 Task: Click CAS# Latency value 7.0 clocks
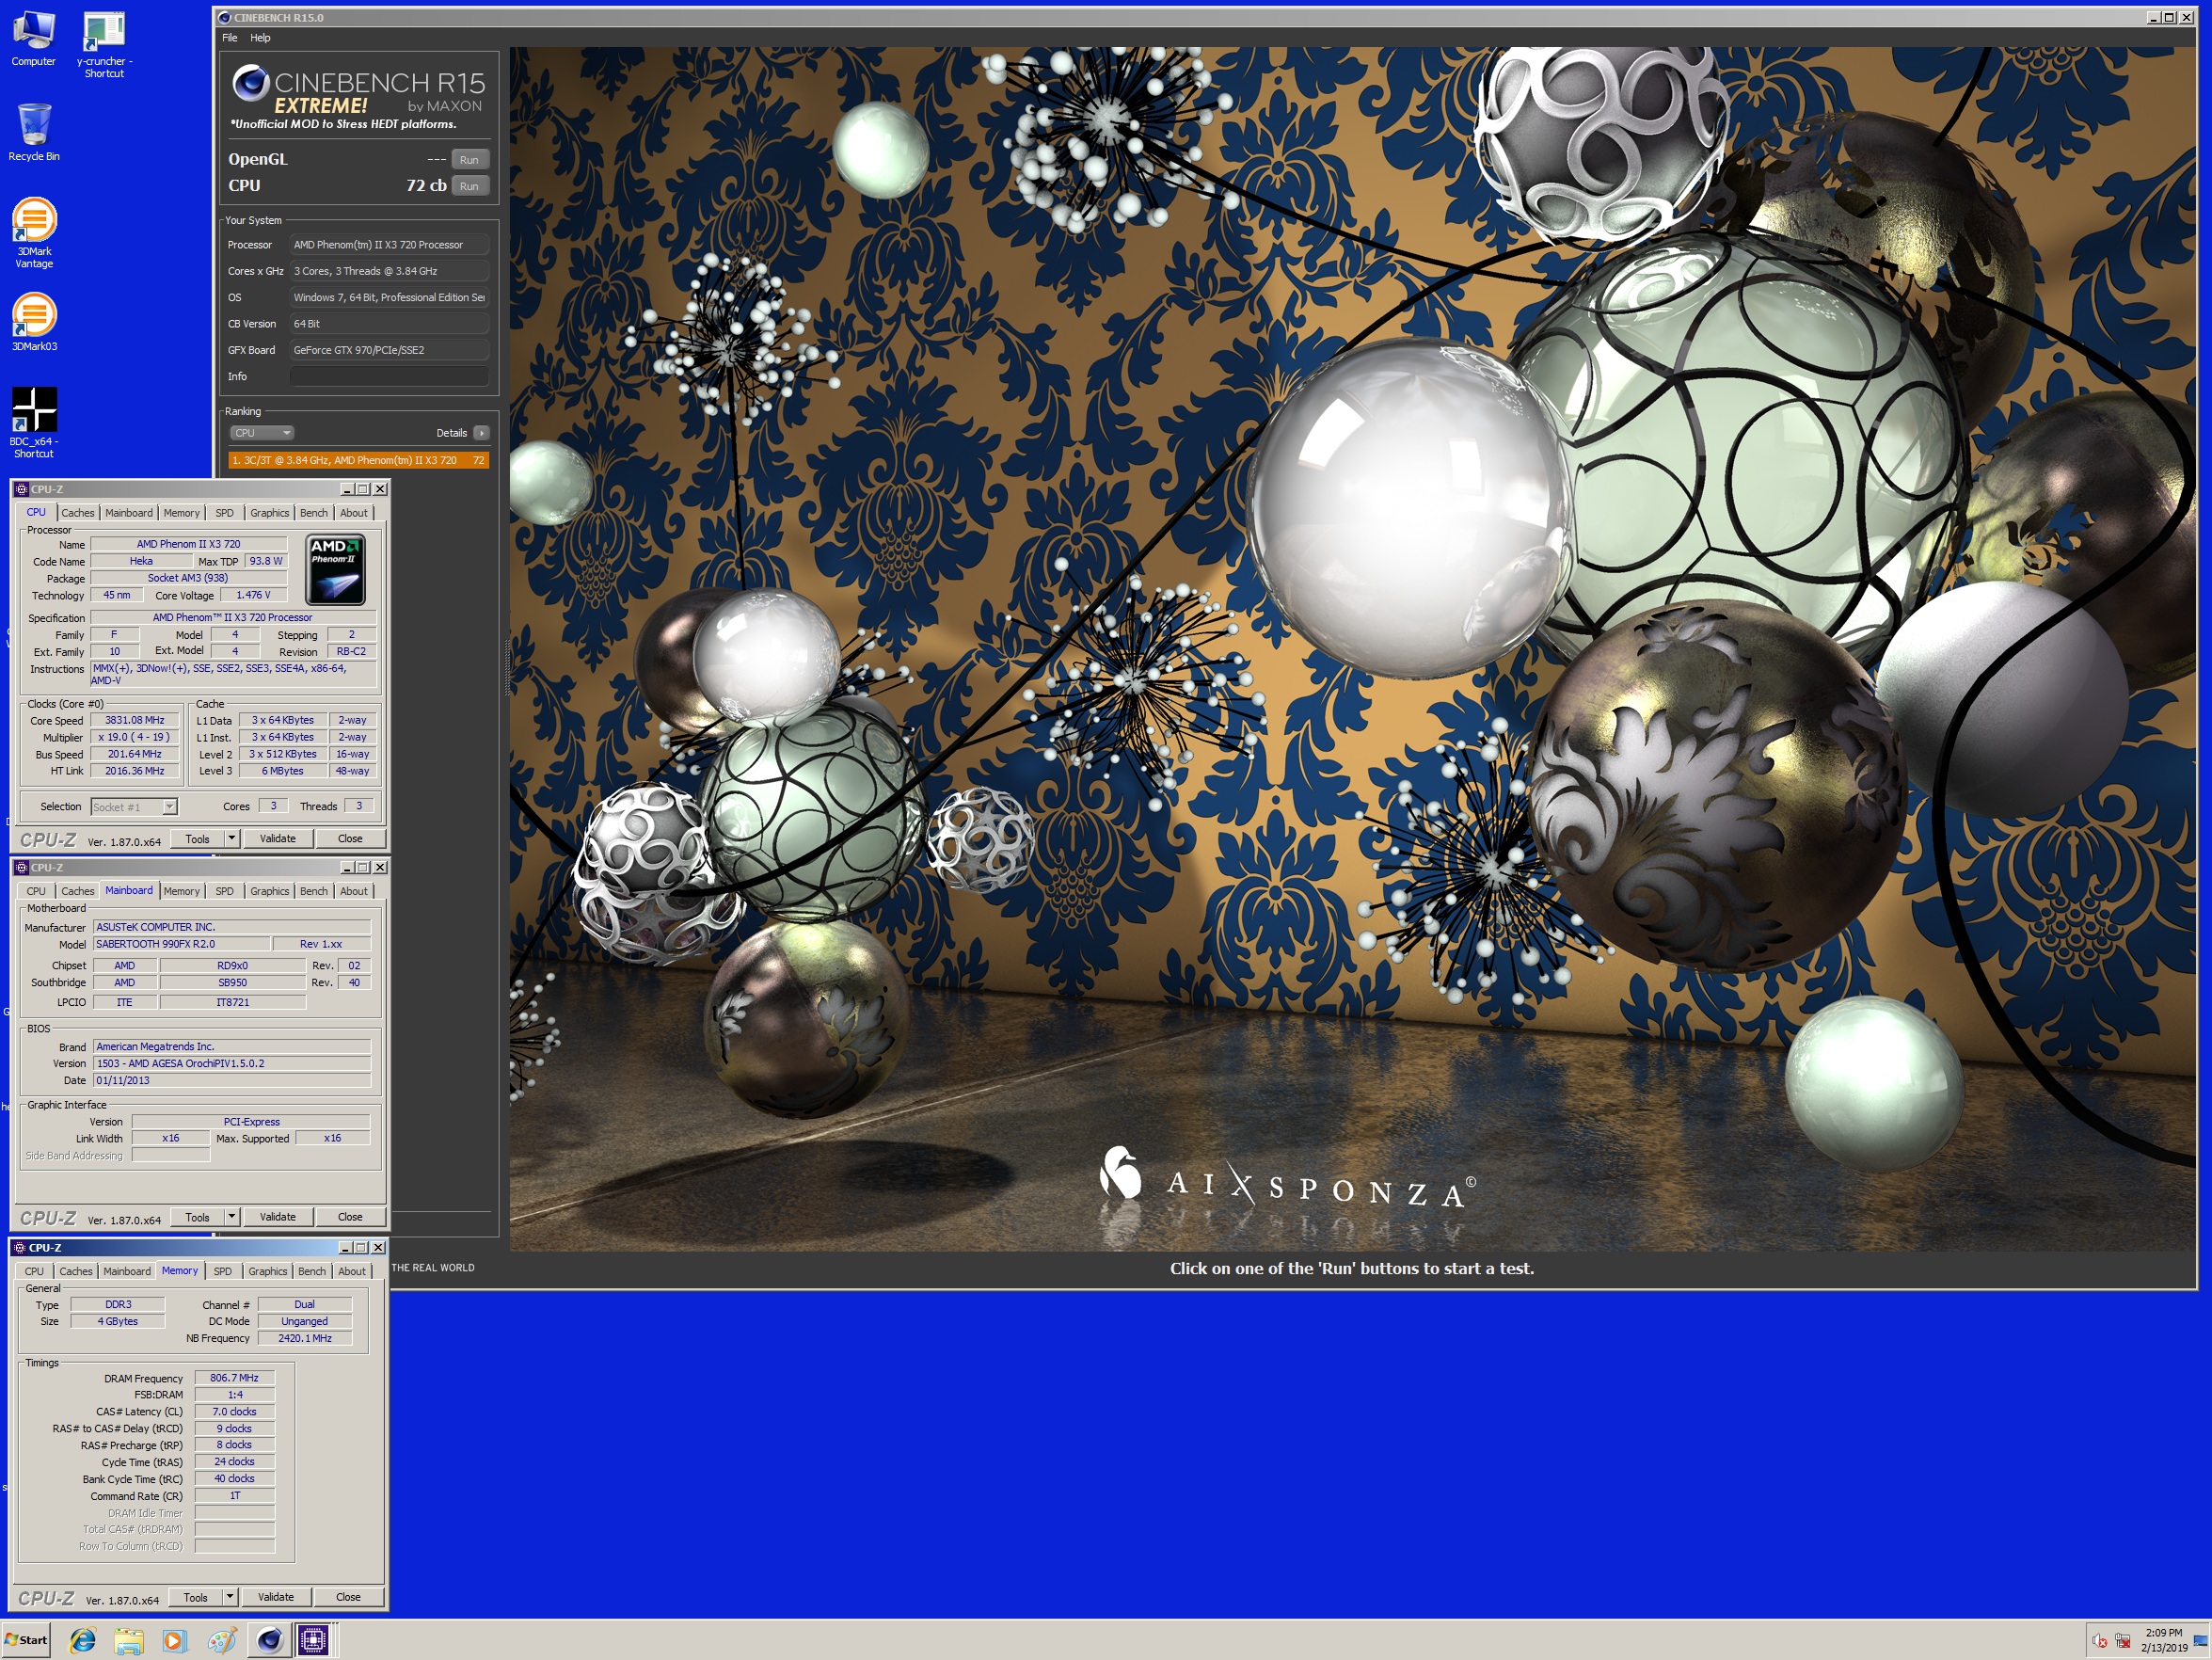(x=234, y=1412)
